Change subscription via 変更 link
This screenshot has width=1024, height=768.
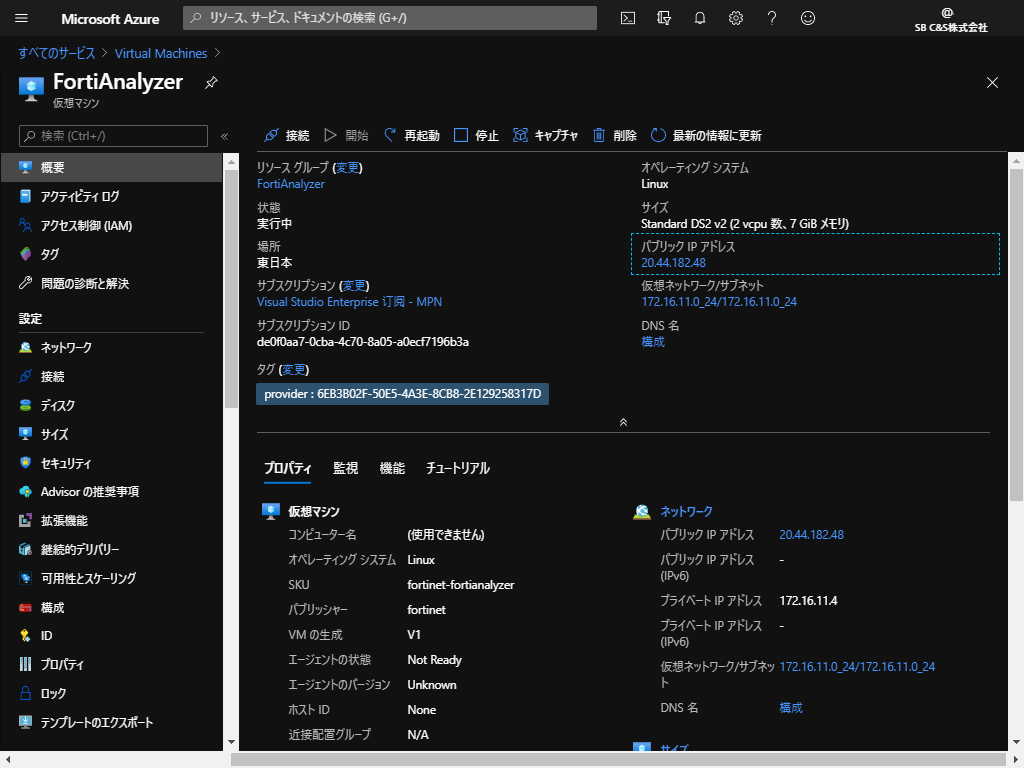click(354, 285)
